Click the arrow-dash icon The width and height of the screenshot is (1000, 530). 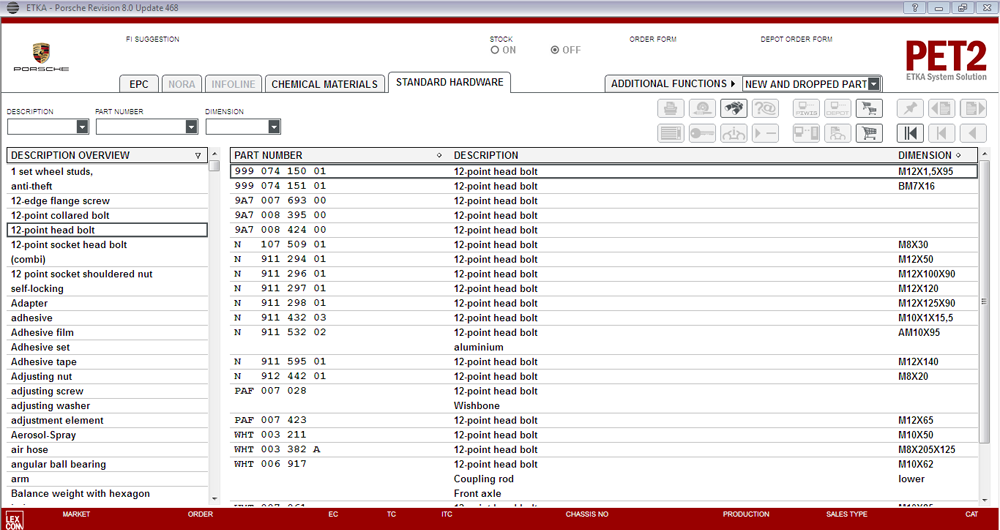[765, 133]
